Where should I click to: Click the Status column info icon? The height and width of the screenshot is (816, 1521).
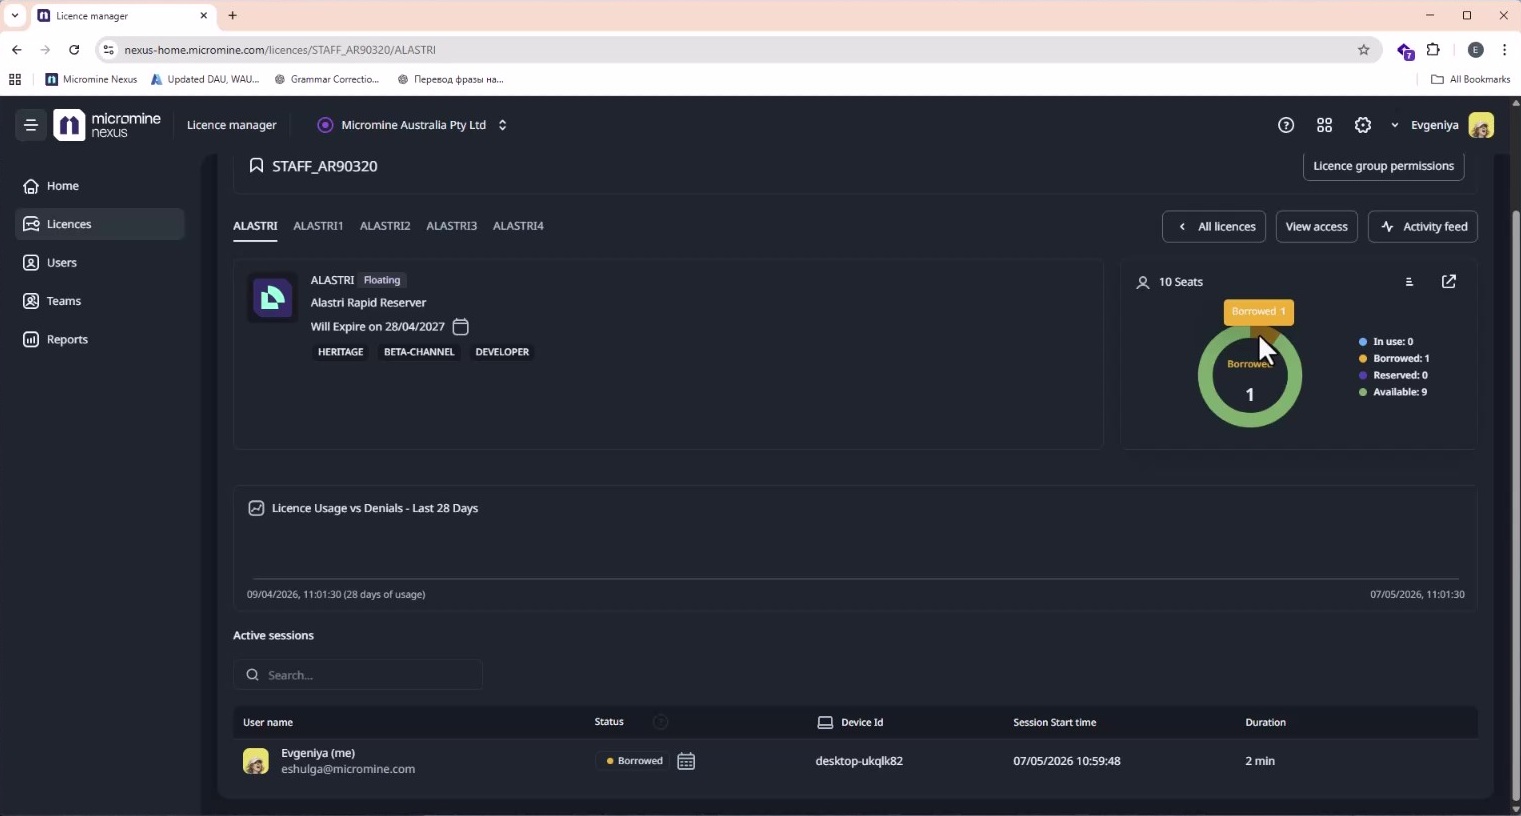[660, 722]
